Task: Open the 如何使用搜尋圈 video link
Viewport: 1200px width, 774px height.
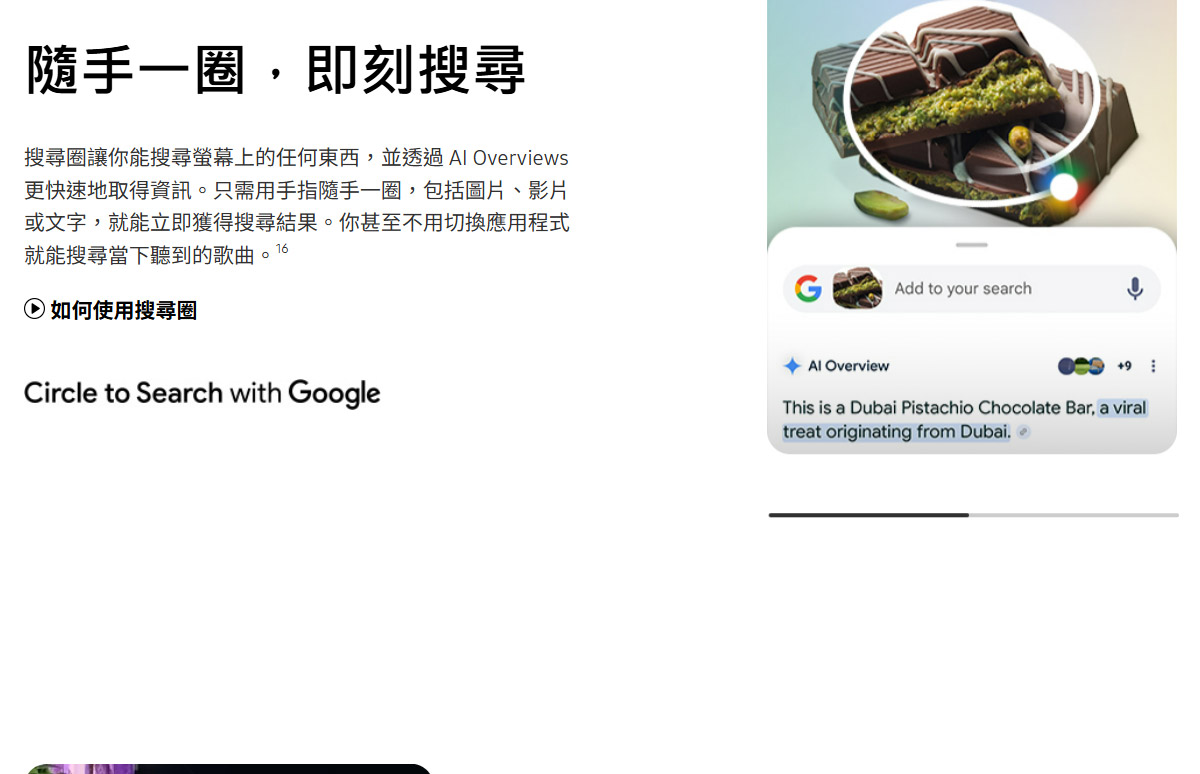Action: click(111, 310)
